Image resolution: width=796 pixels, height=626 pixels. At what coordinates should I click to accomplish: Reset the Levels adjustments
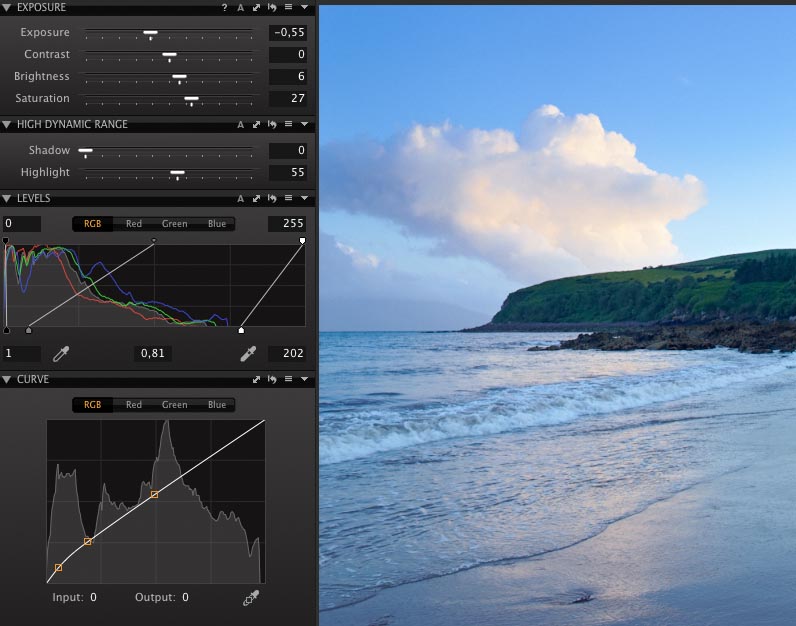272,199
